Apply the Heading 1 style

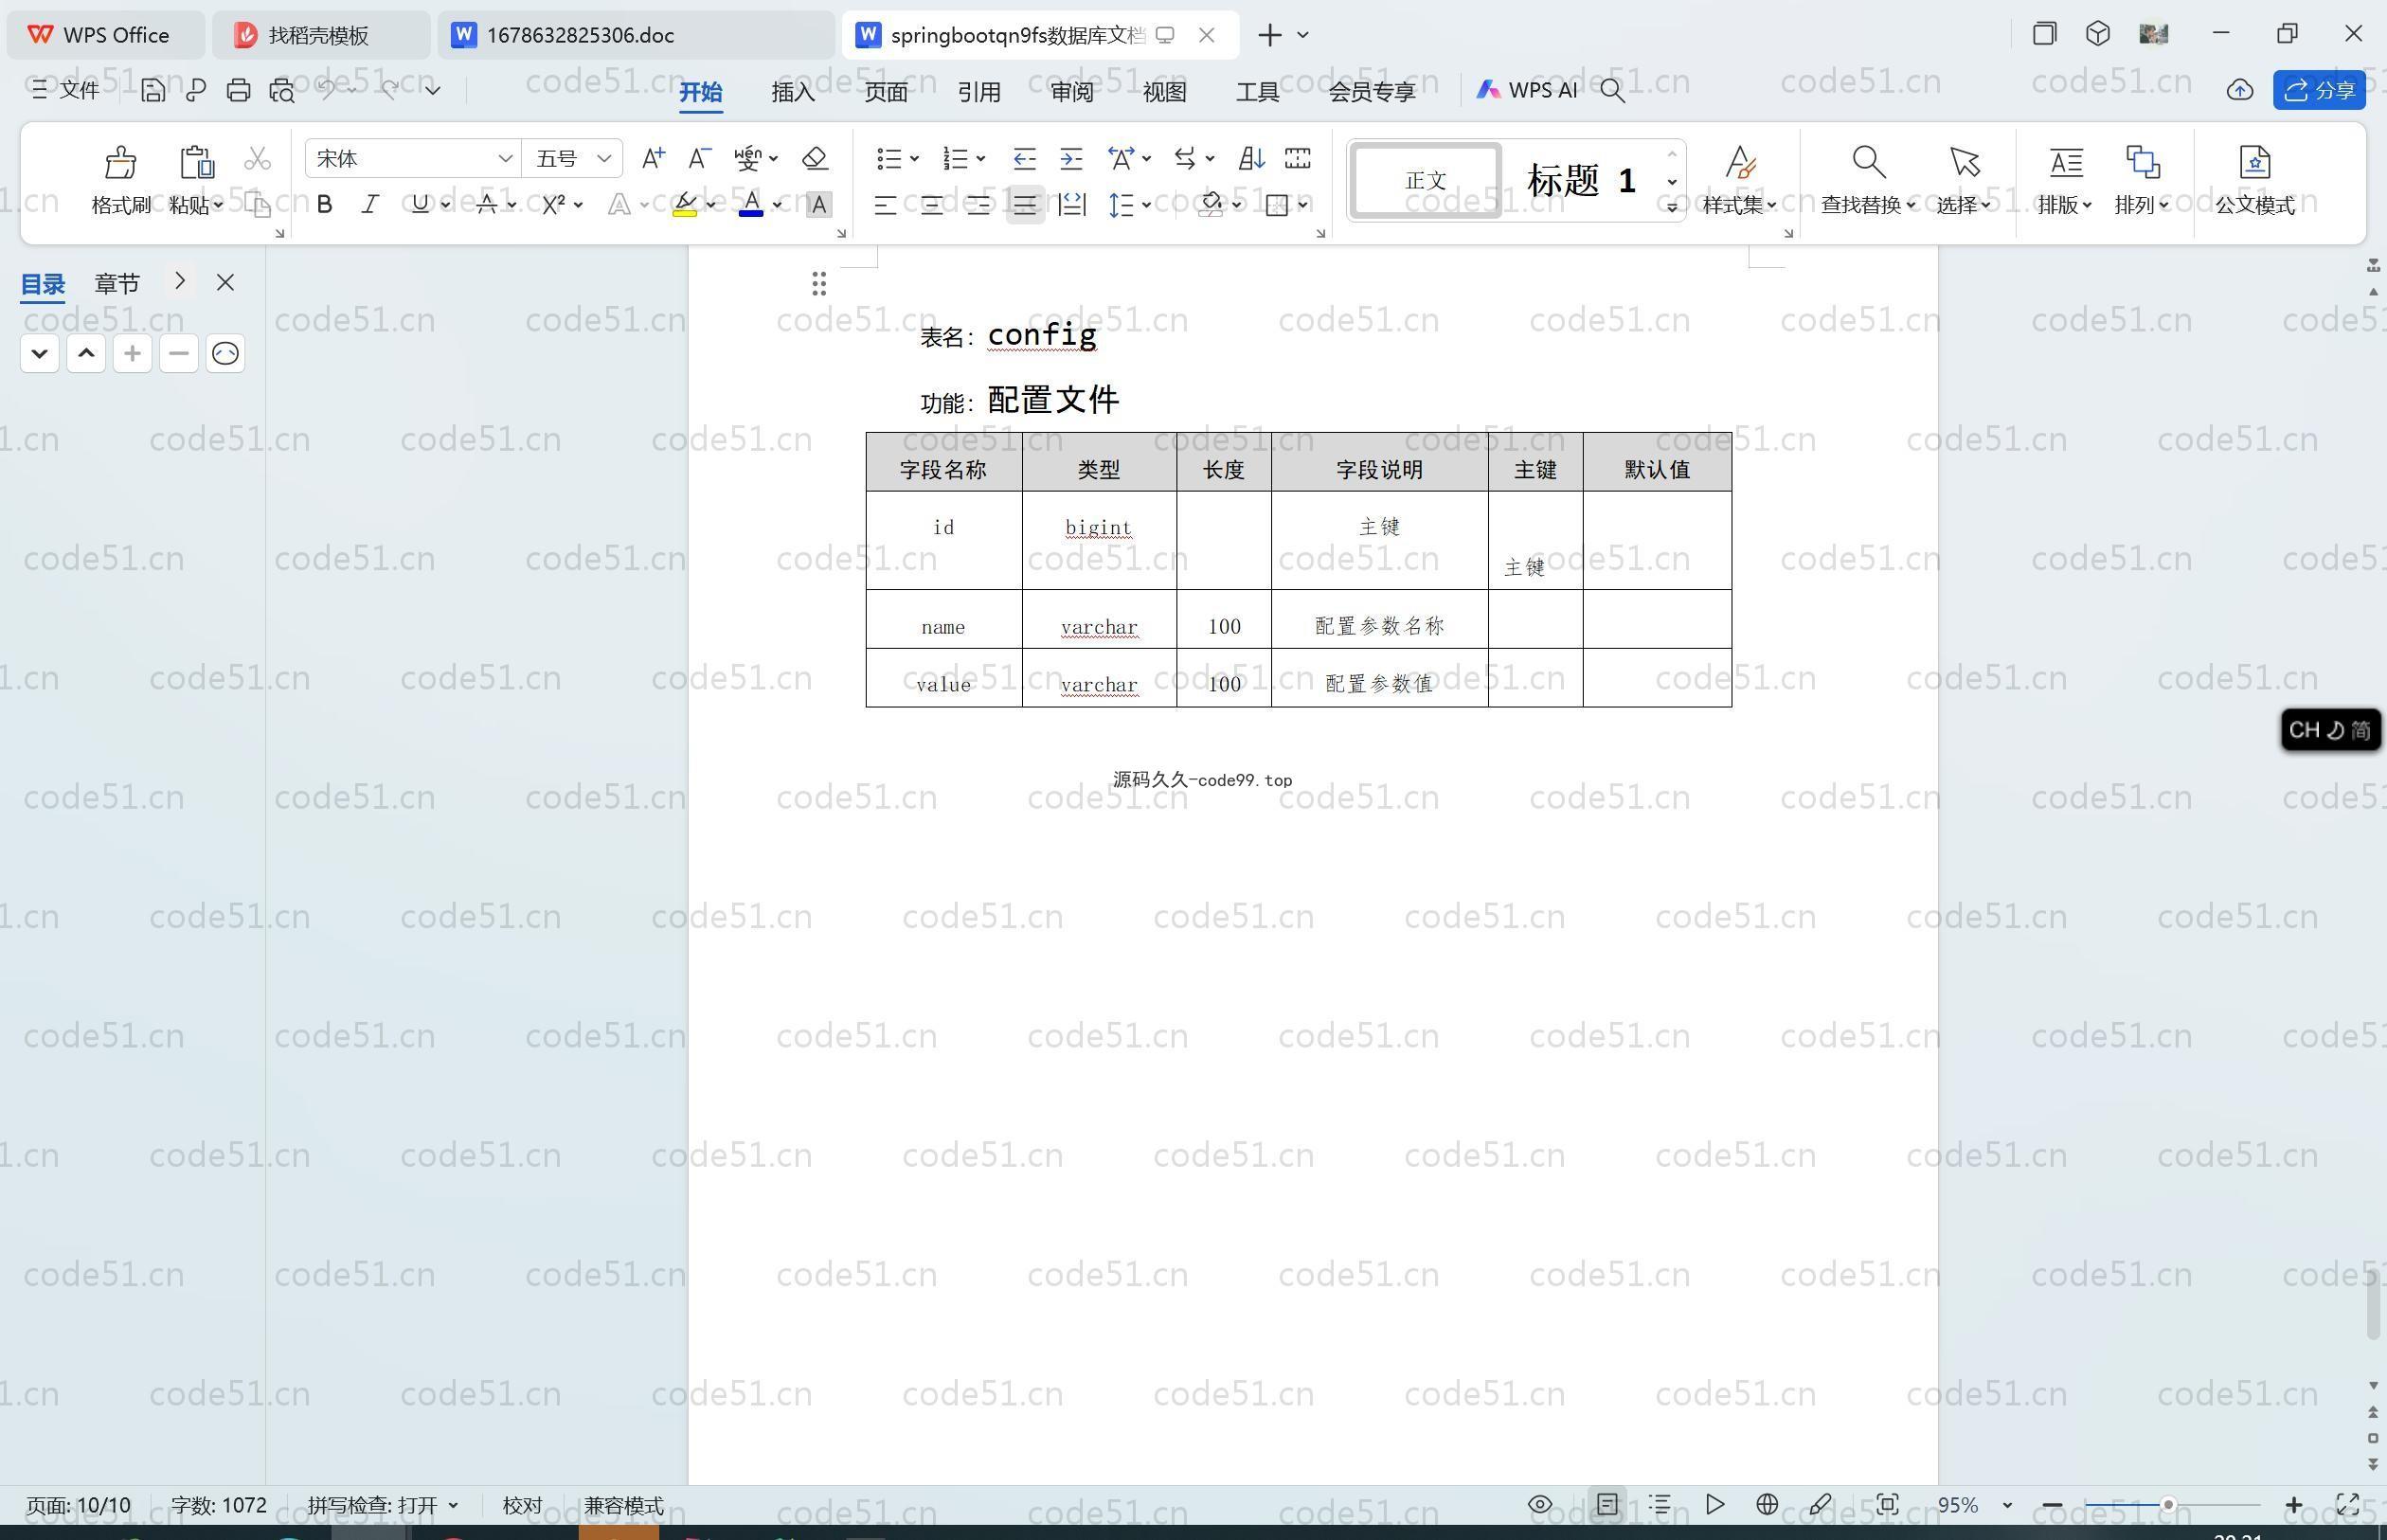point(1581,181)
